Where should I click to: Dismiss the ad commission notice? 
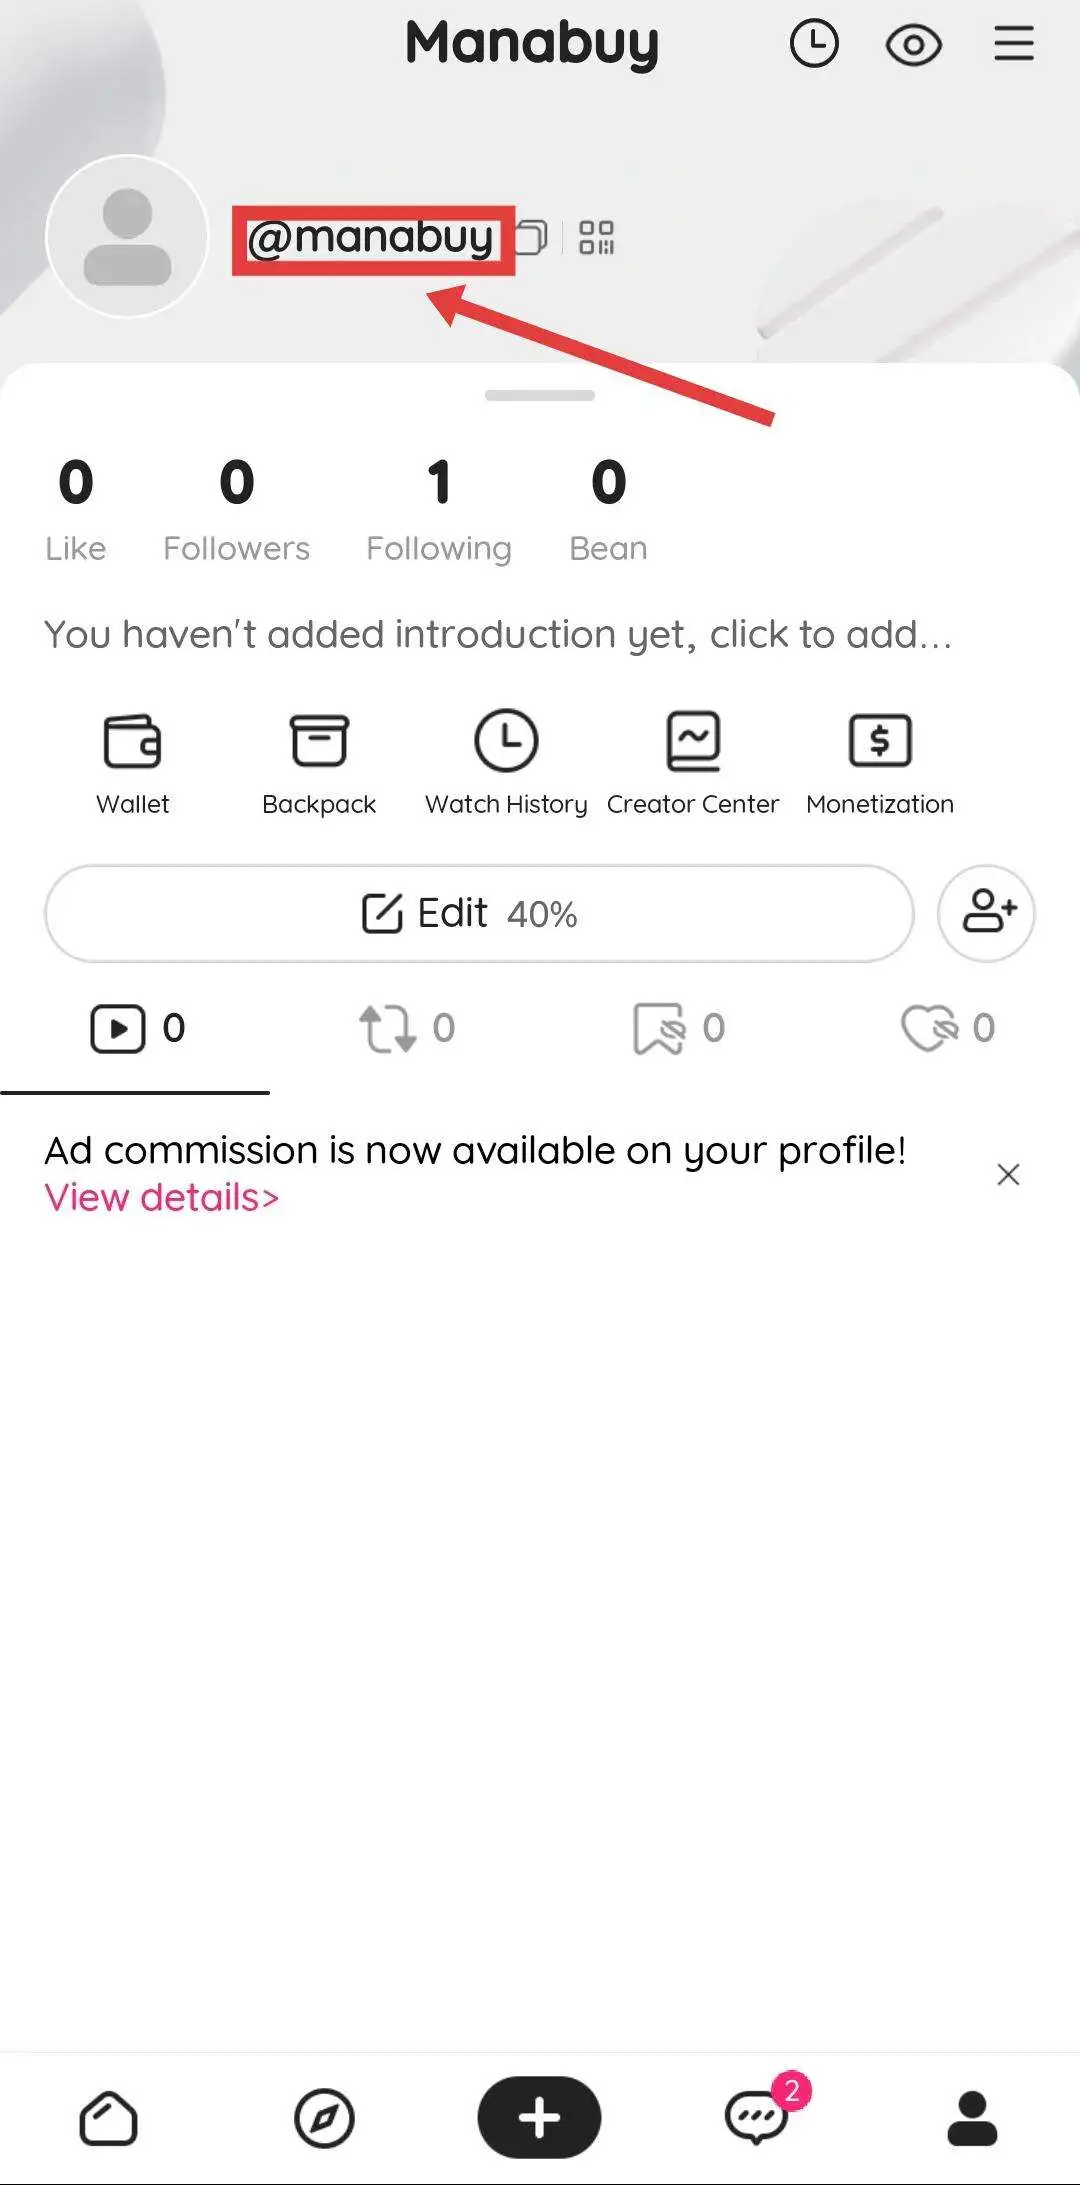click(1008, 1174)
